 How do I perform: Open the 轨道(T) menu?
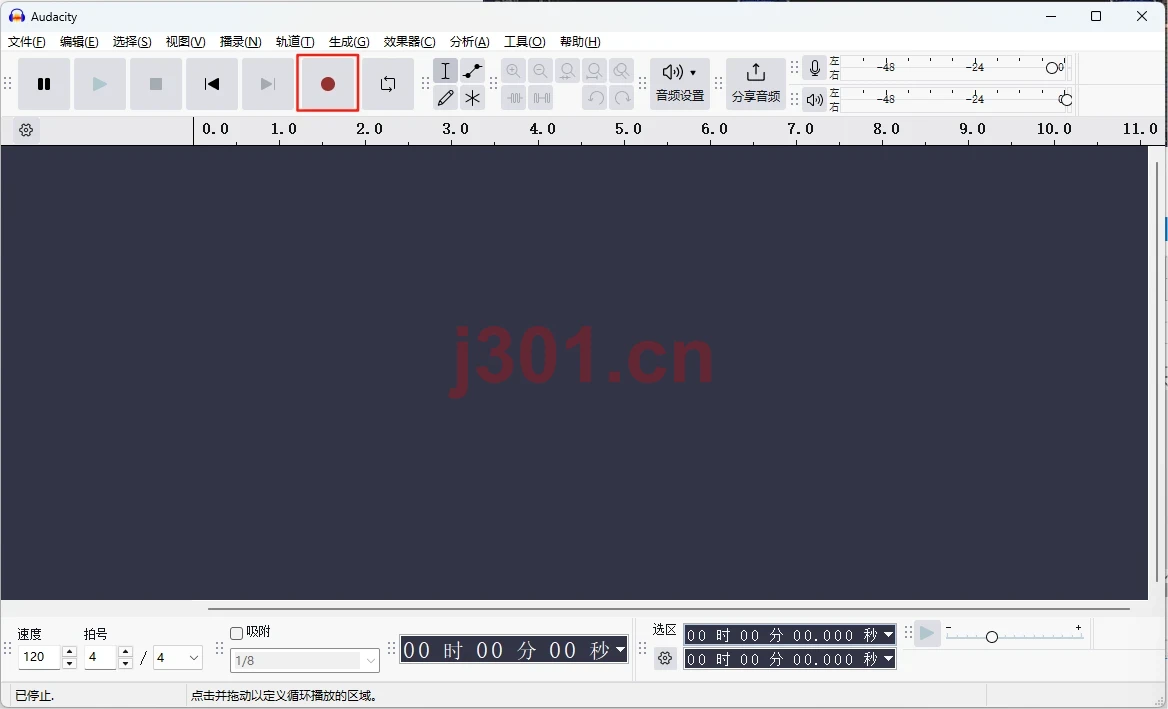[295, 42]
